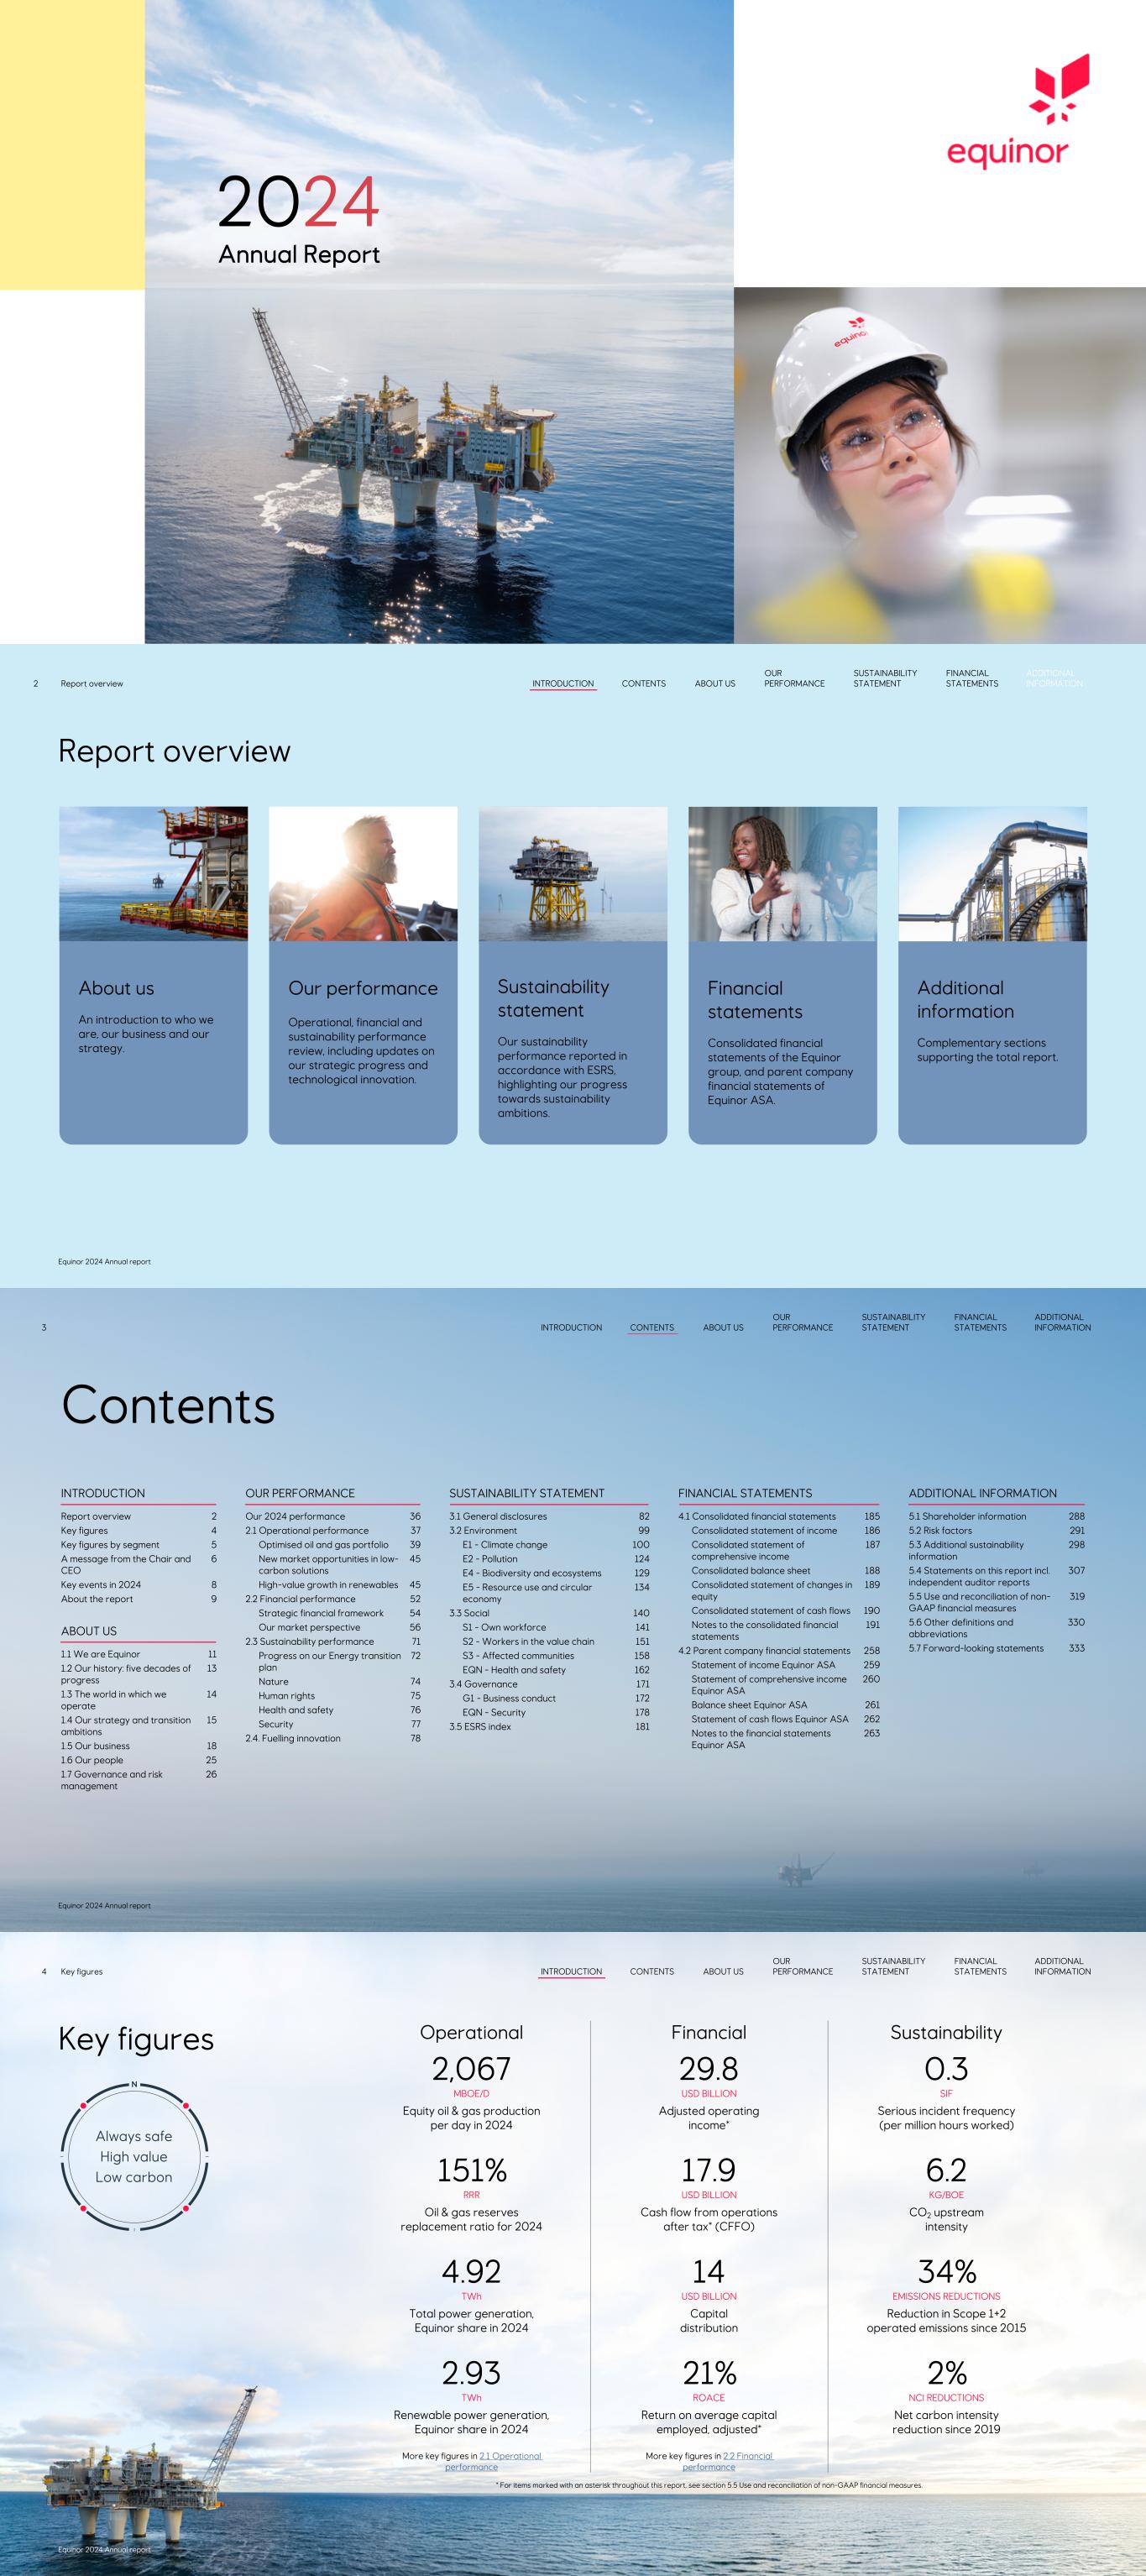The image size is (1146, 2576).
Task: Click the Equinor logo on the cover page
Action: [1008, 112]
